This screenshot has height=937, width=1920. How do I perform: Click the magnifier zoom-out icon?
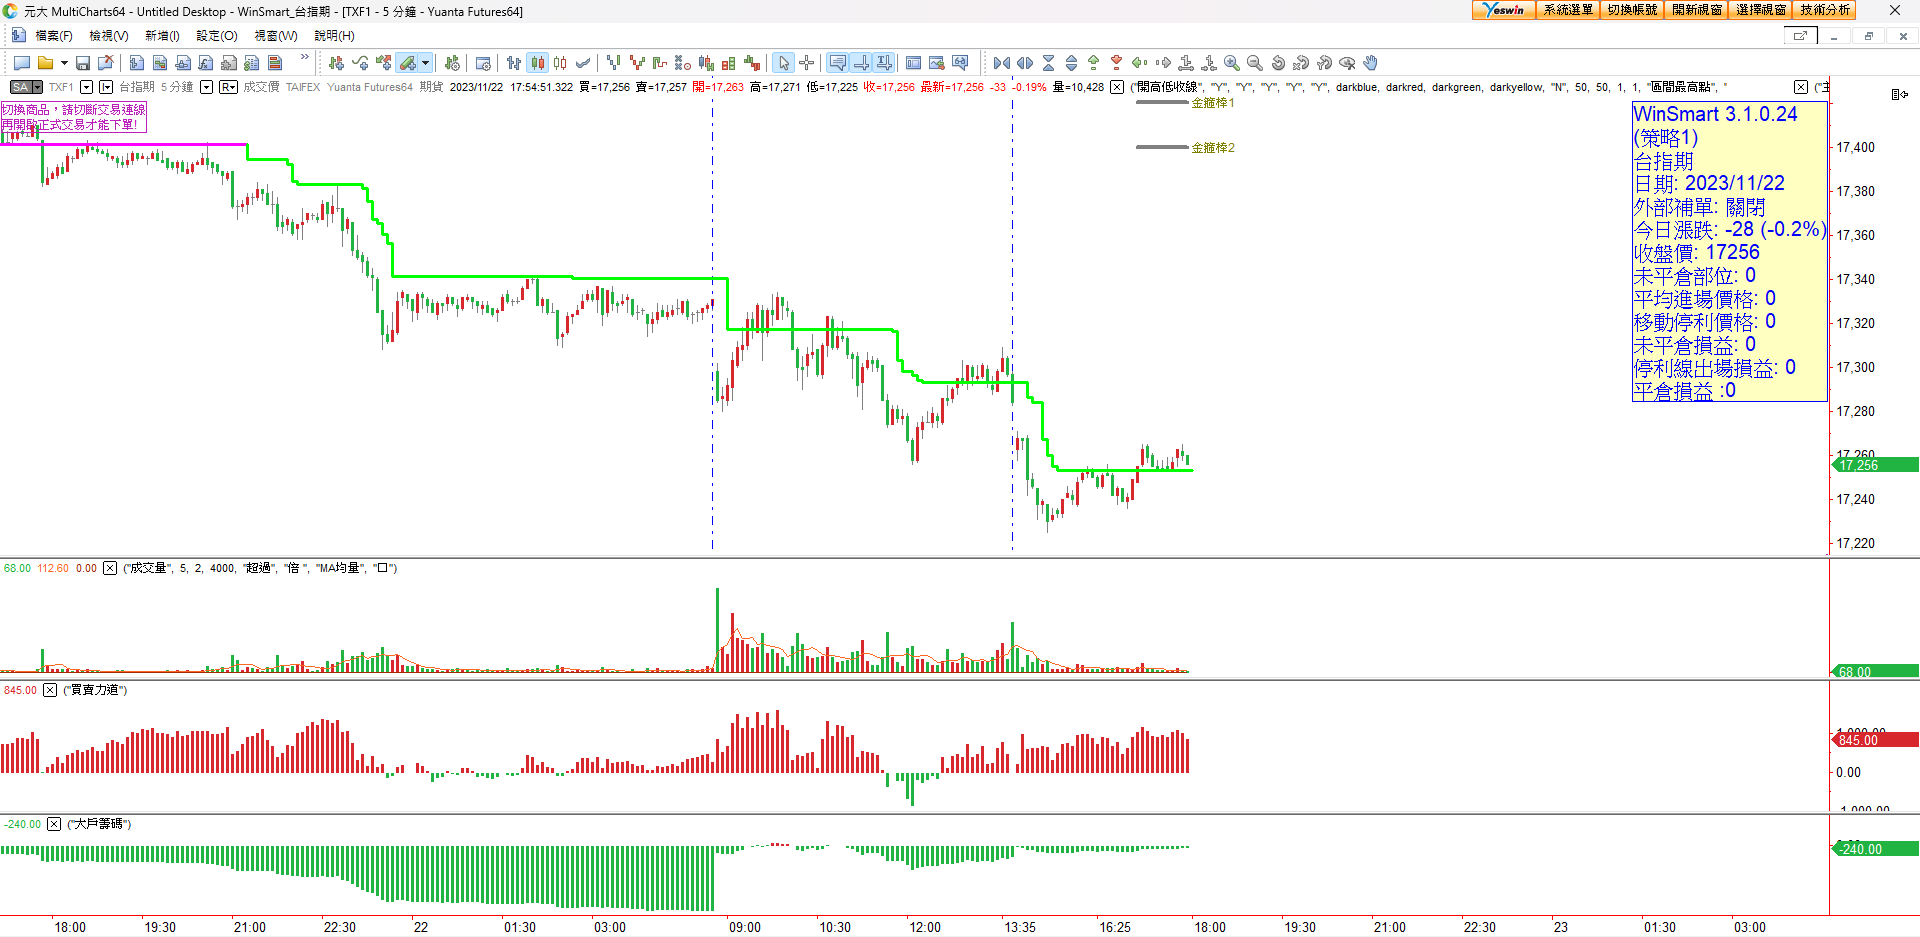1255,63
